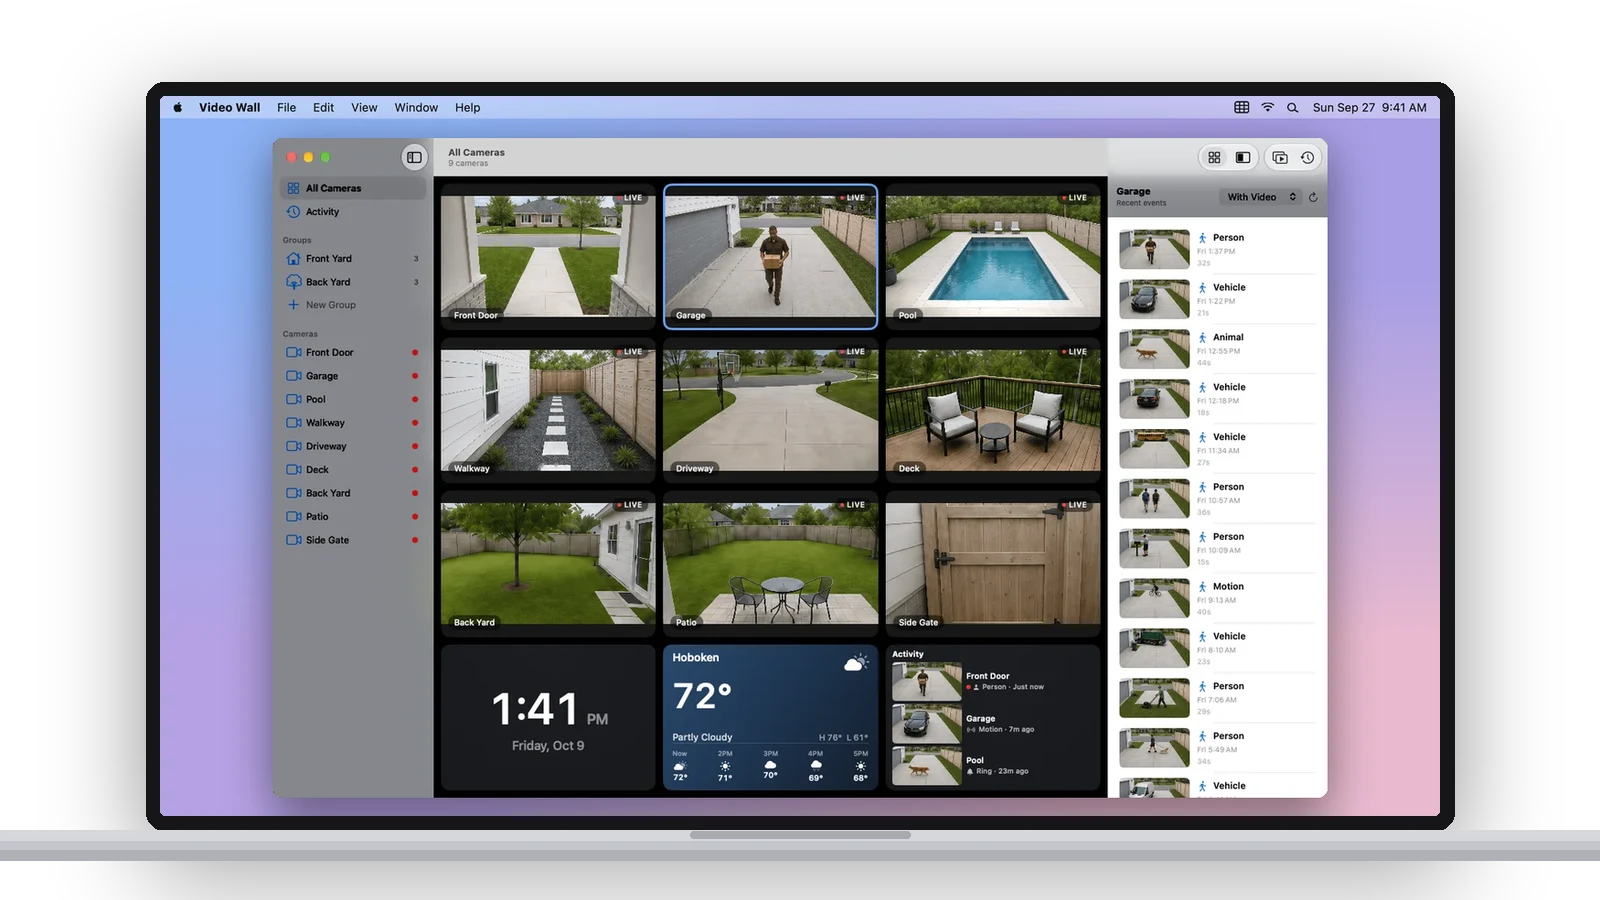Open the history clock icon
Image resolution: width=1600 pixels, height=900 pixels.
point(1307,157)
